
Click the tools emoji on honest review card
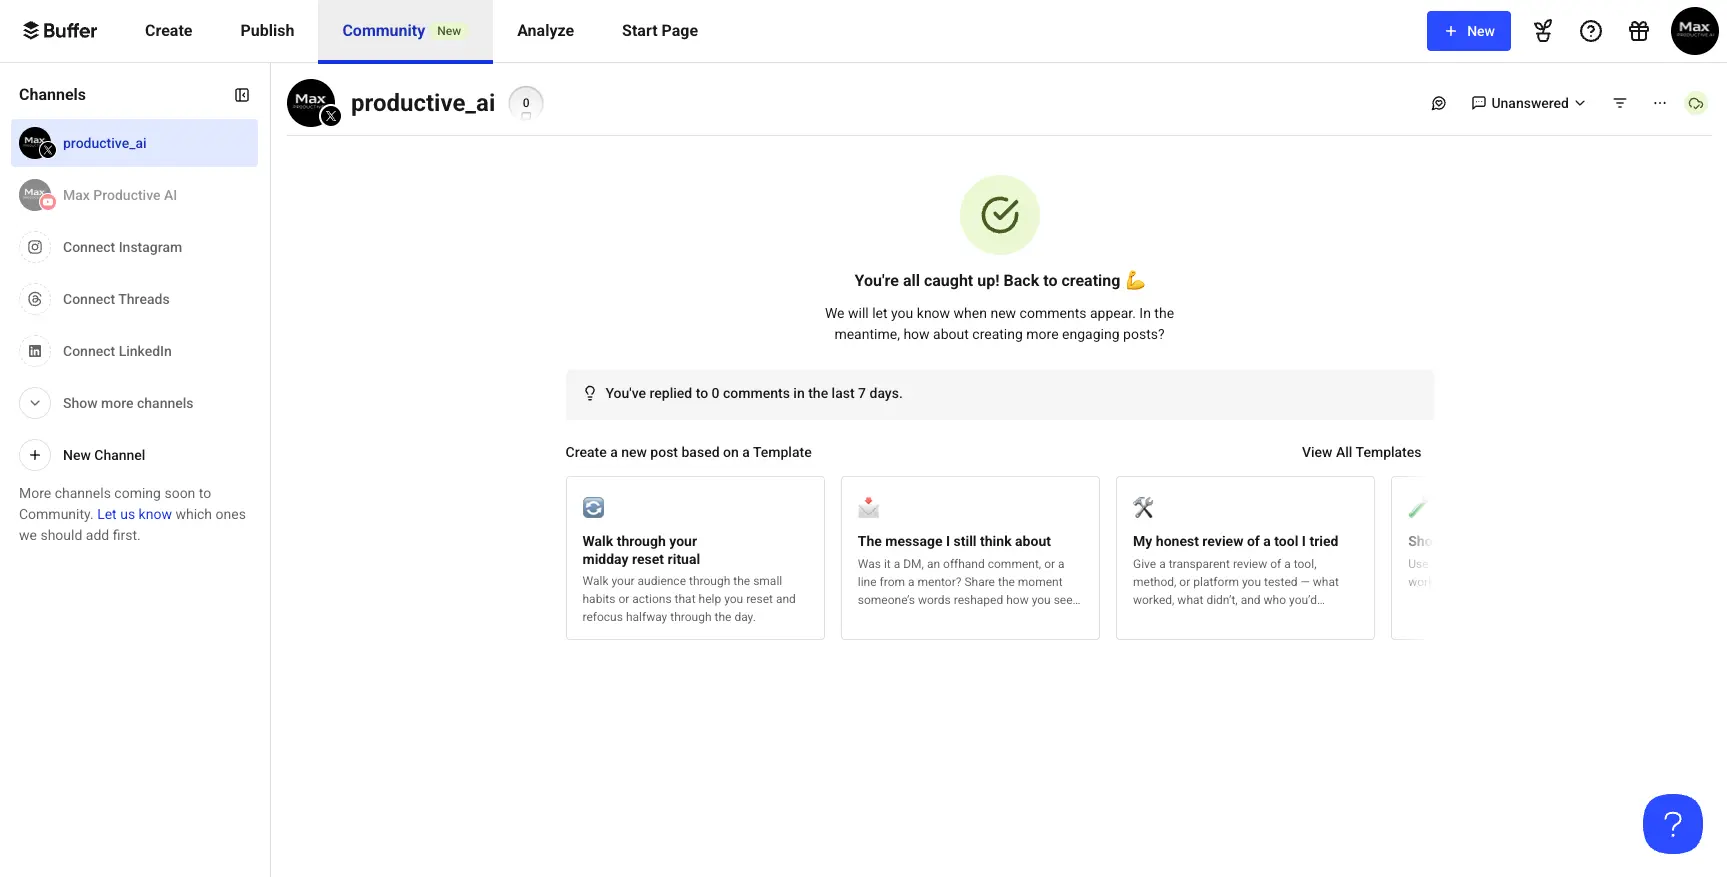coord(1143,508)
